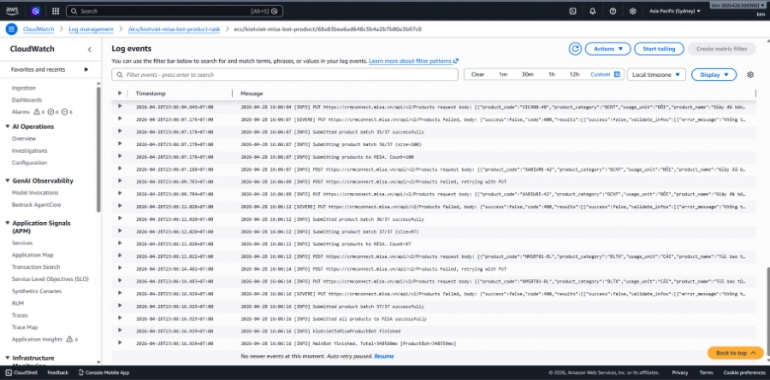The height and width of the screenshot is (380, 770).
Task: Collapse the CloudWatch sidebar arrow
Action: point(89,49)
